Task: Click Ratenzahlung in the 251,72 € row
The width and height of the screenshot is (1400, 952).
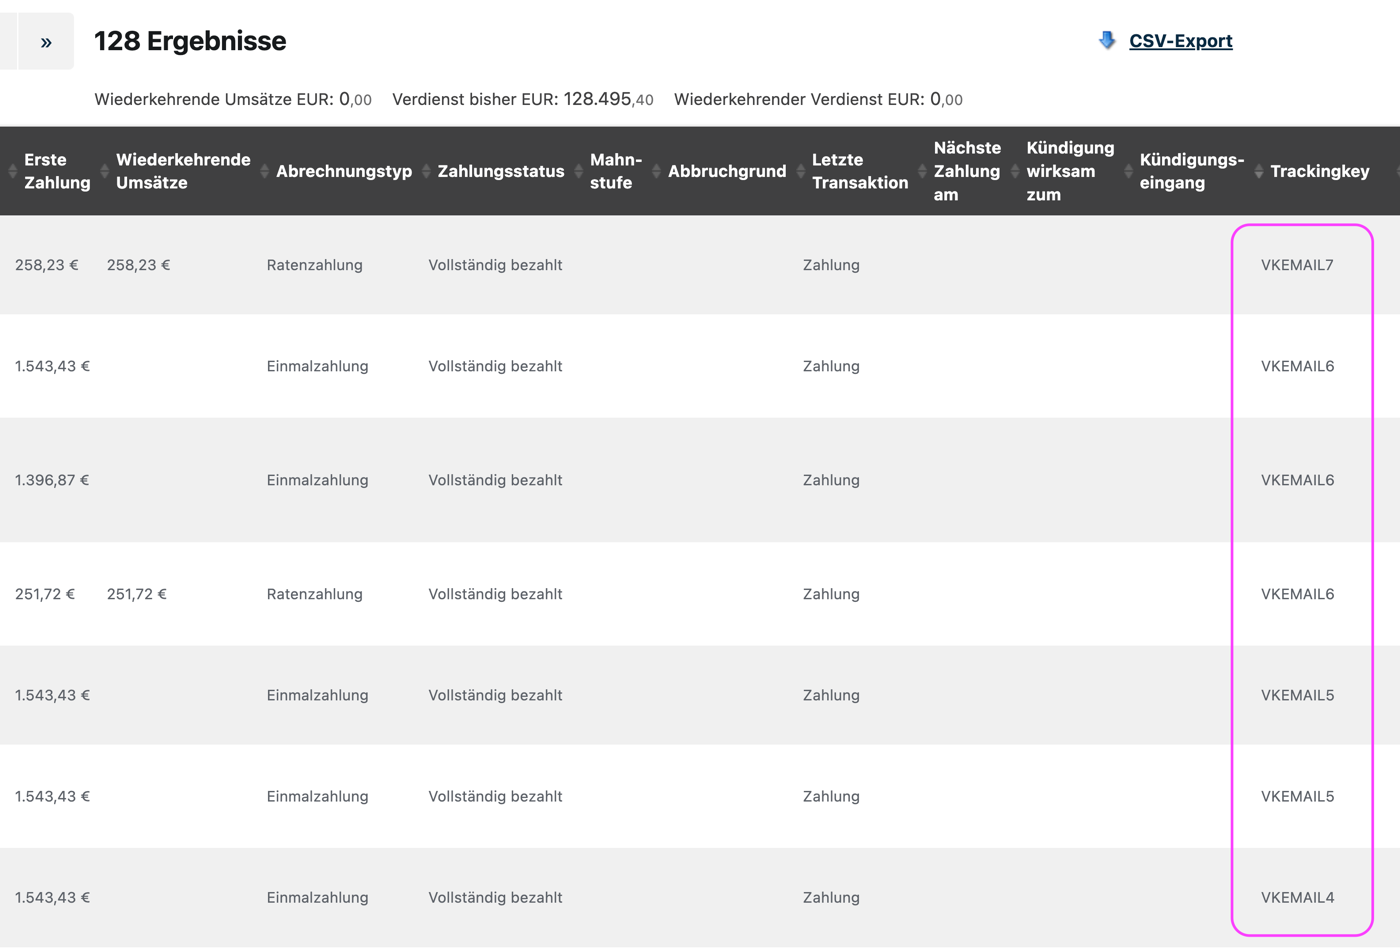Action: tap(314, 594)
